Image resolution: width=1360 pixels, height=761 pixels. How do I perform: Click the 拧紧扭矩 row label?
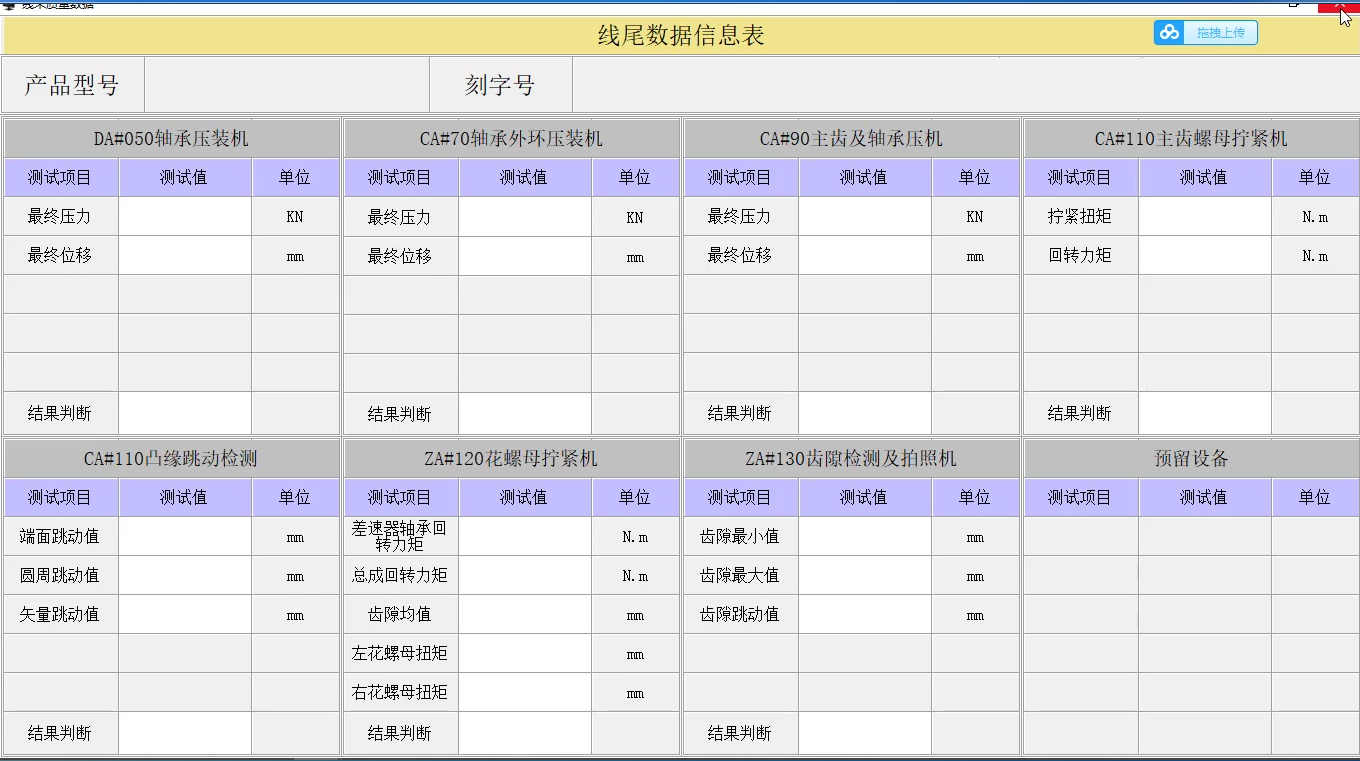click(x=1080, y=216)
